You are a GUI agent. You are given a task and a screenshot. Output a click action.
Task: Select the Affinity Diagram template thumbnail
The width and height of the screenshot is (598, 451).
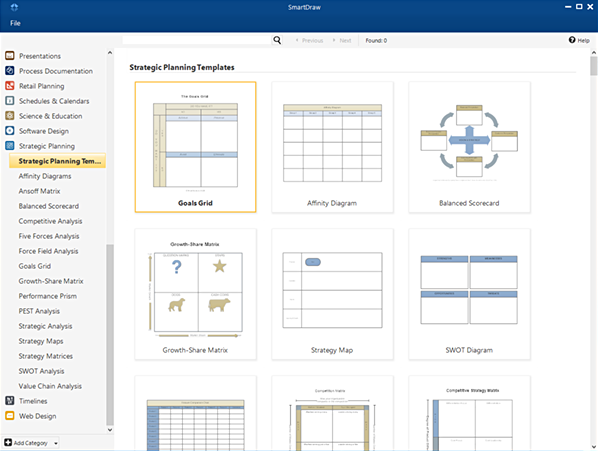pyautogui.click(x=332, y=147)
